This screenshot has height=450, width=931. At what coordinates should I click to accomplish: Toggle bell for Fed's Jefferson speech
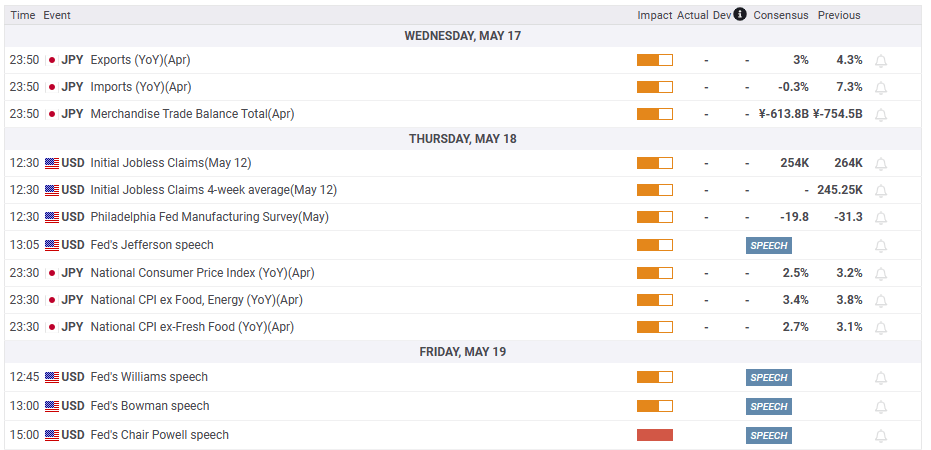click(x=881, y=245)
